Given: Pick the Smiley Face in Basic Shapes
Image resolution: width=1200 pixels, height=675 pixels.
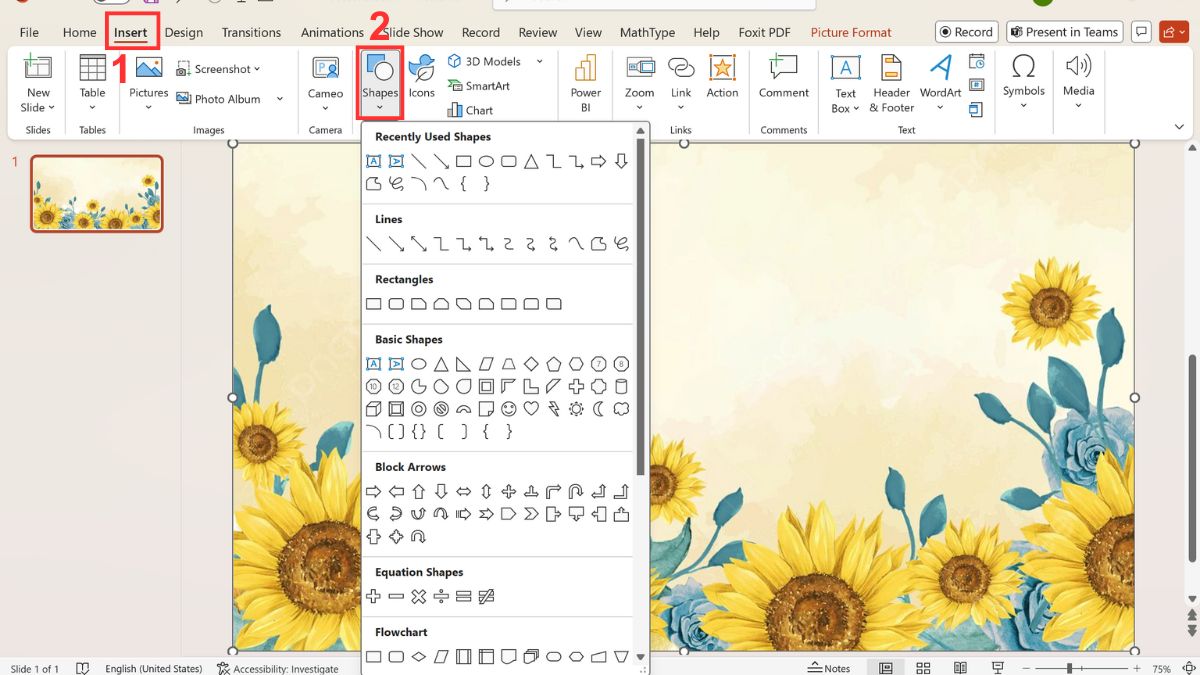Looking at the screenshot, I should tap(509, 409).
